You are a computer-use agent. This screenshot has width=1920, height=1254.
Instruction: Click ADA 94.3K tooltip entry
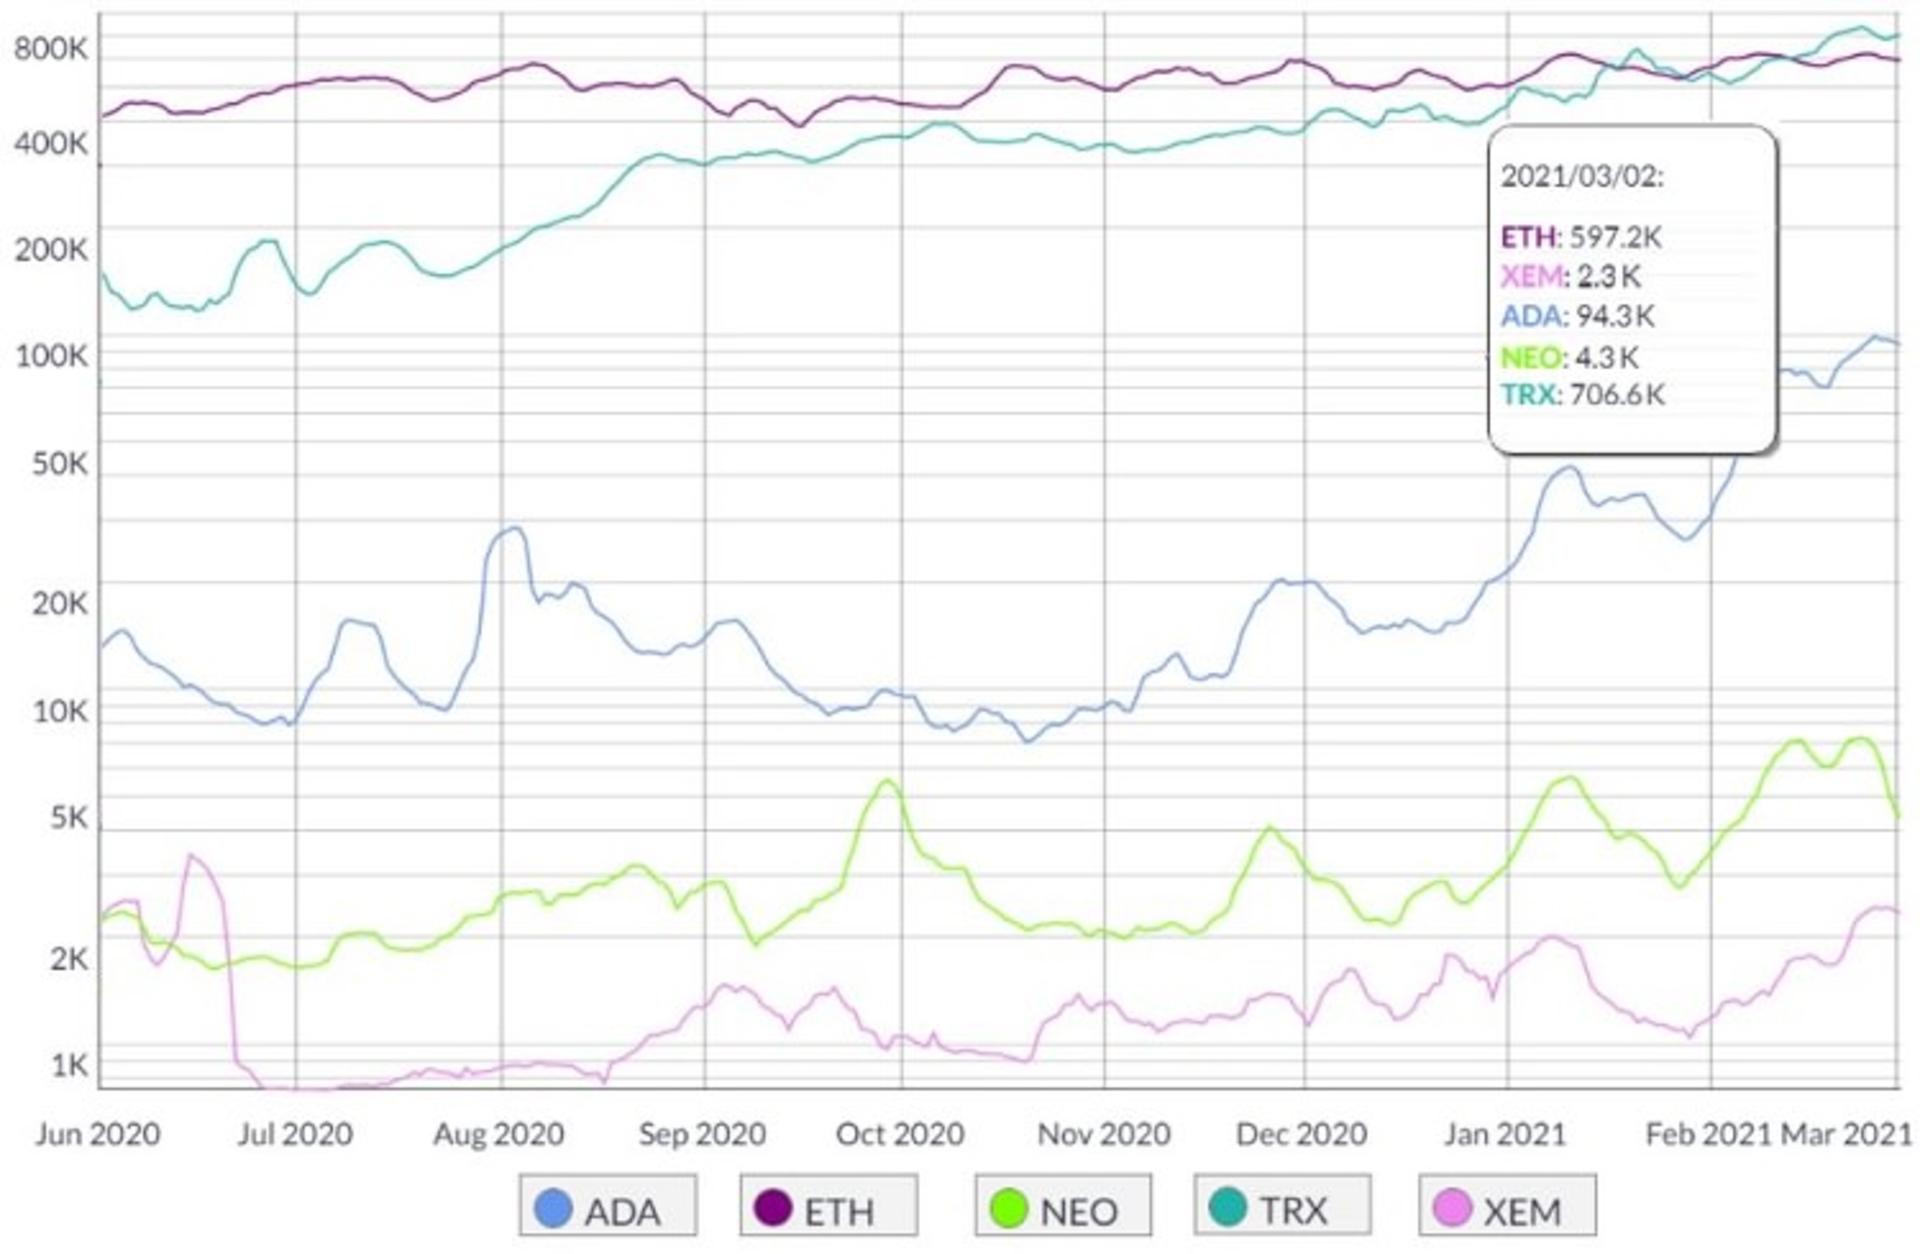coord(1578,317)
